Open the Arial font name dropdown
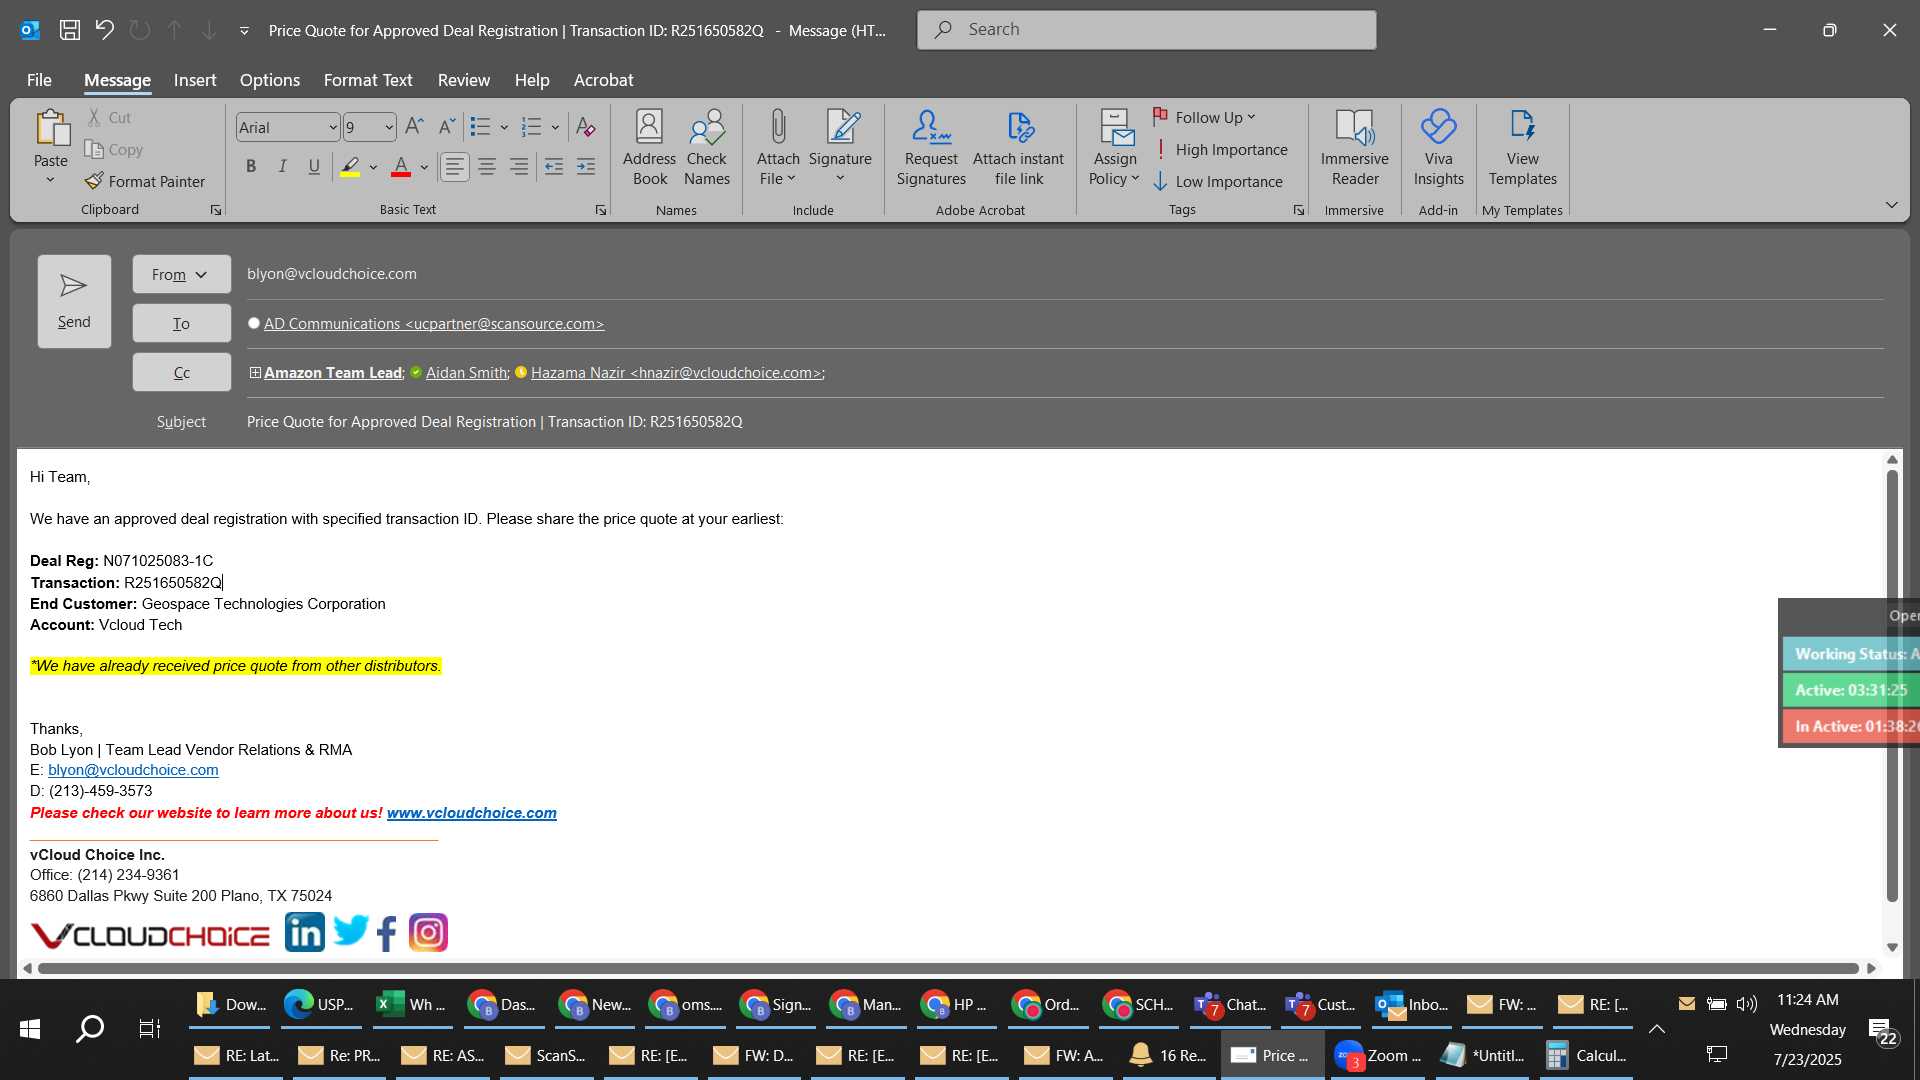This screenshot has width=1920, height=1080. [332, 127]
